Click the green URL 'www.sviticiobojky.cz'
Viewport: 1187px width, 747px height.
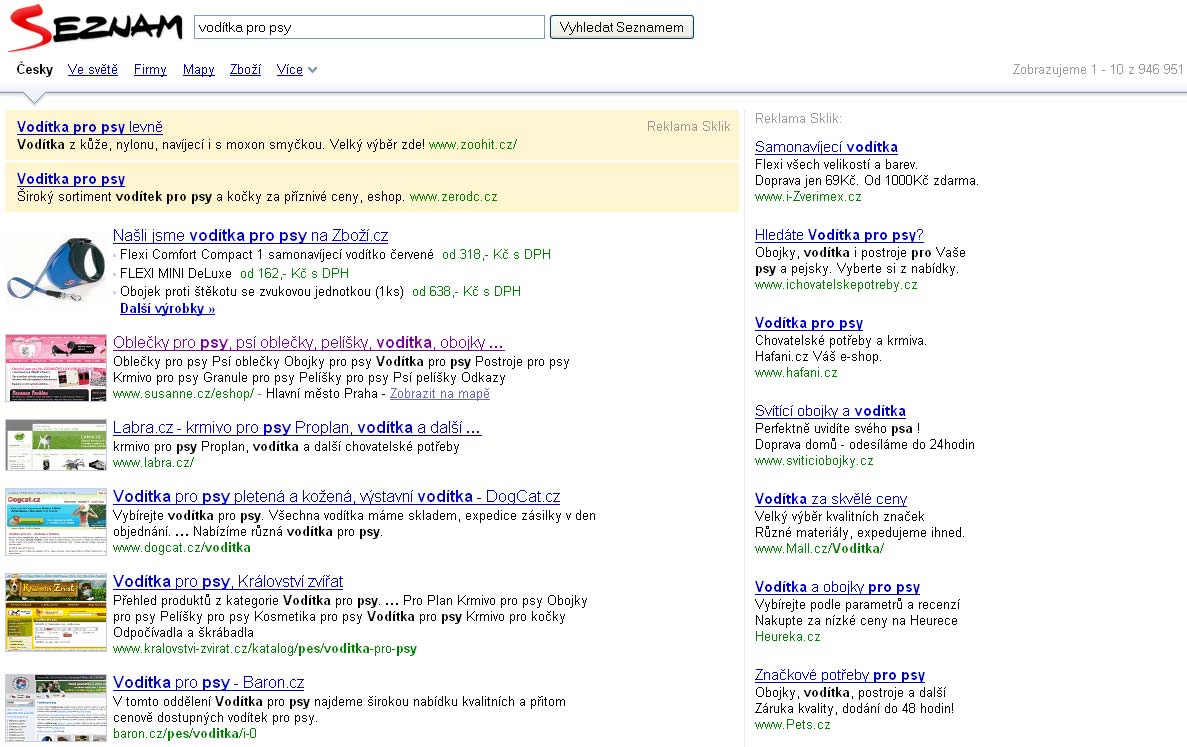click(x=814, y=461)
